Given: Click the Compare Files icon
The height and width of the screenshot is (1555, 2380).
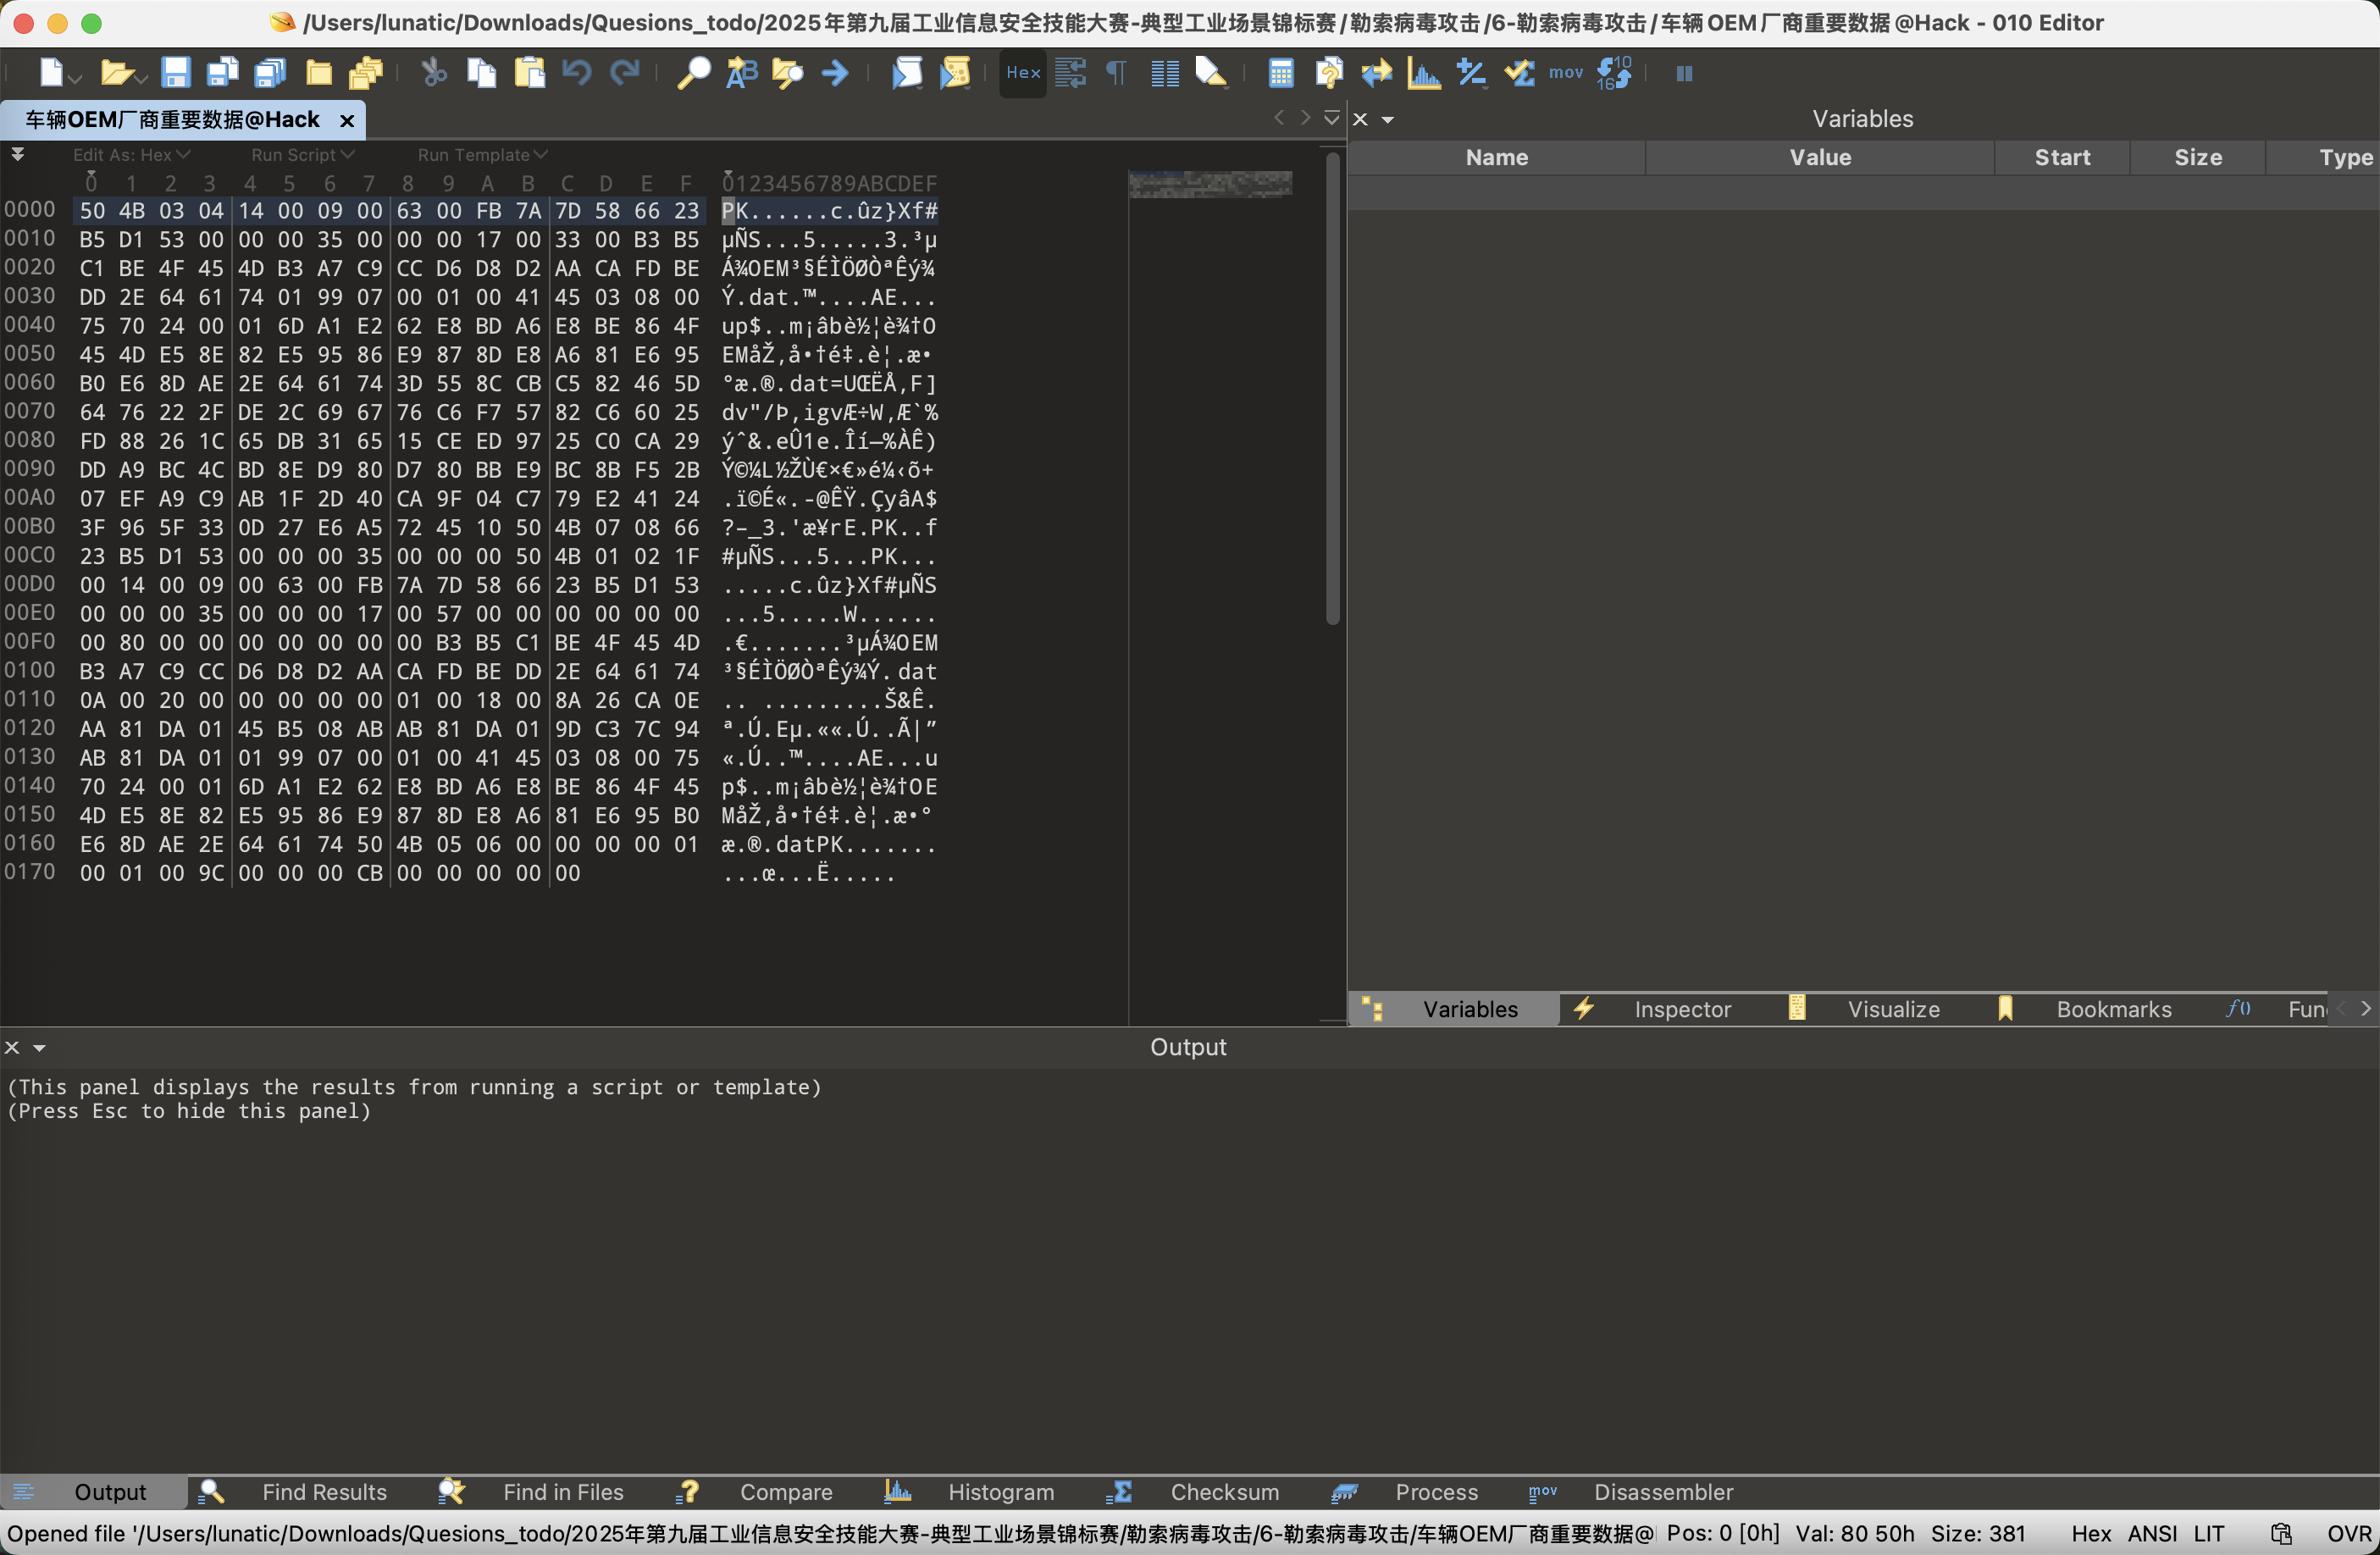Looking at the screenshot, I should point(1329,72).
